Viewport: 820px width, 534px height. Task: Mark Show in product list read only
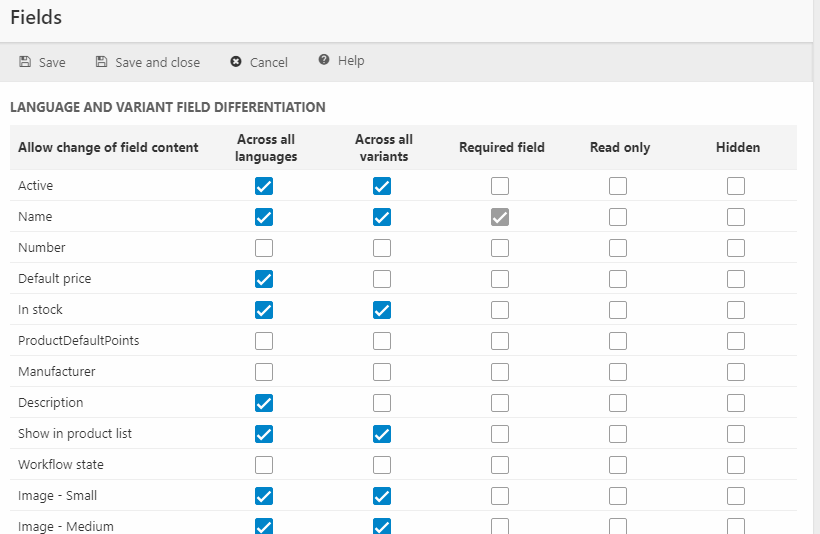click(x=618, y=434)
